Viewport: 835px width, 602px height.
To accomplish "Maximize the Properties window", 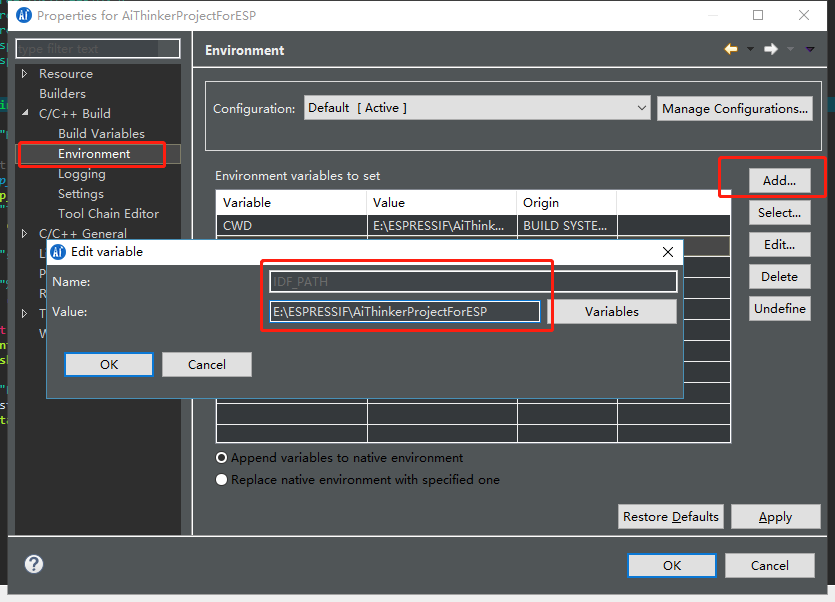I will [758, 15].
